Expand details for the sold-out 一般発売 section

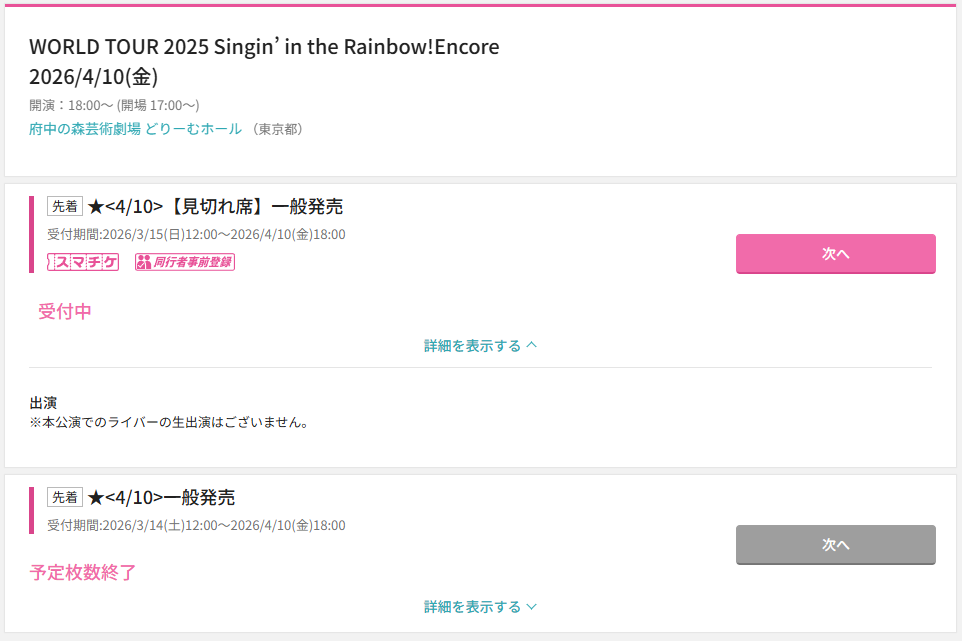tap(481, 607)
